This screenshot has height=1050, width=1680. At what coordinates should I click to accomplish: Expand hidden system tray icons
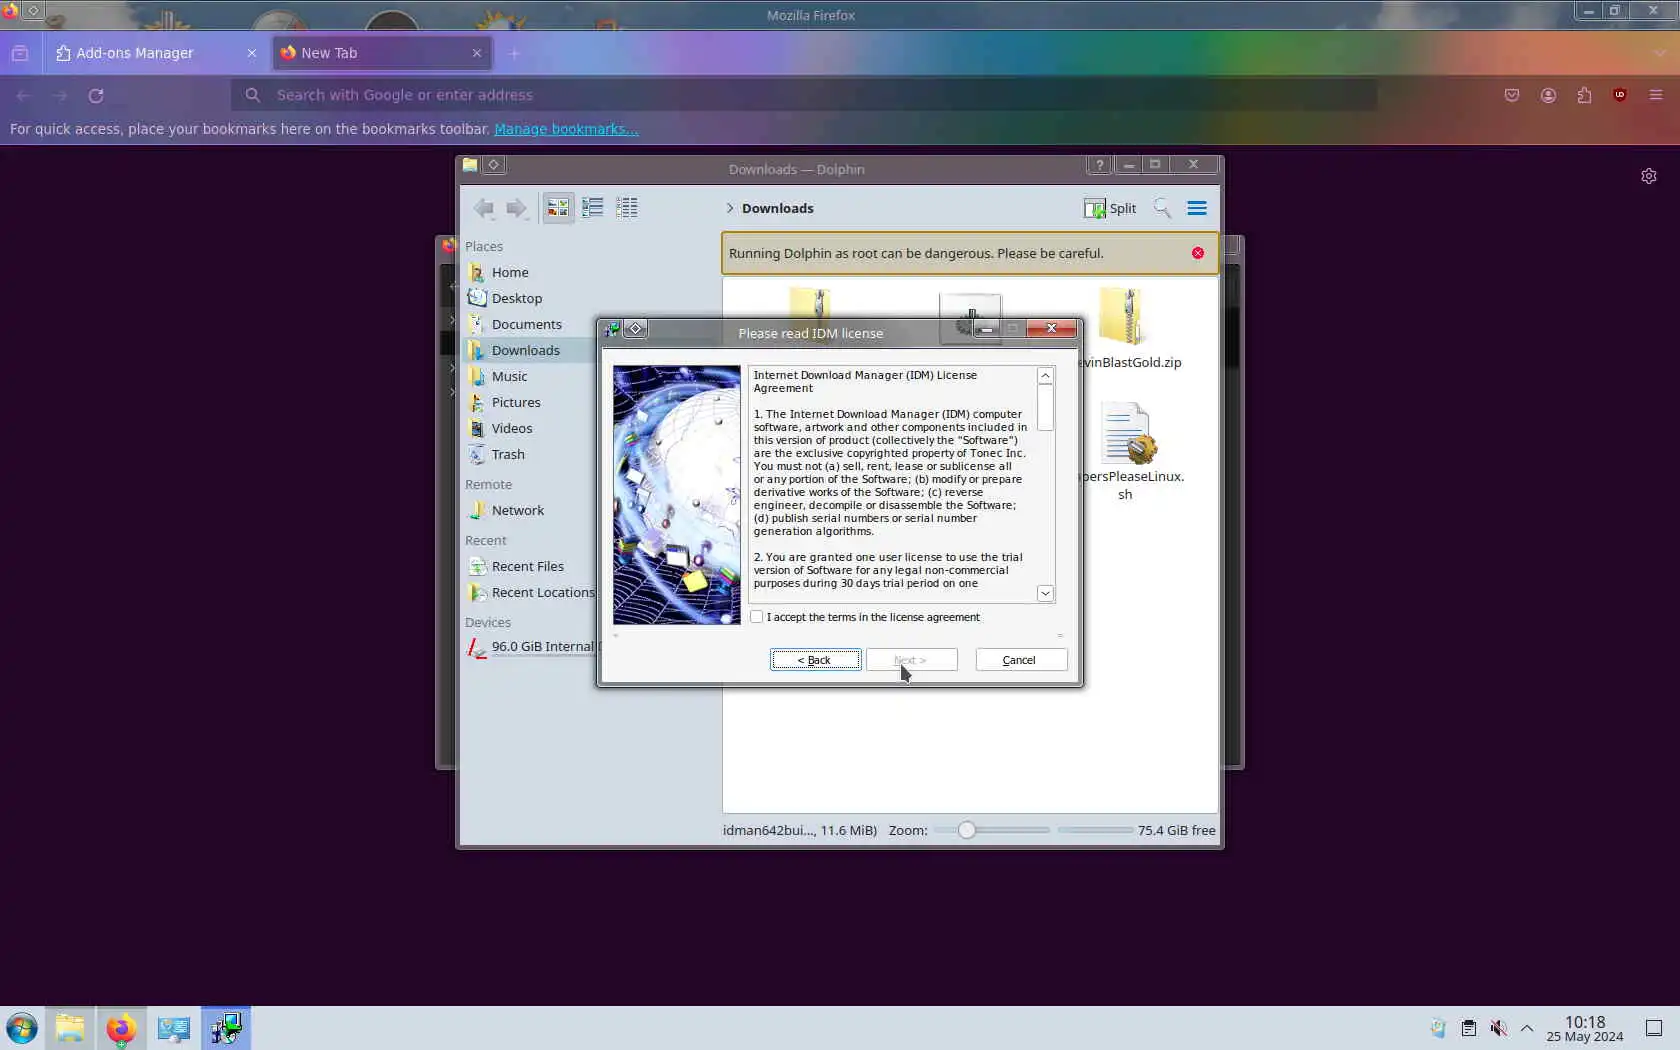[1527, 1028]
